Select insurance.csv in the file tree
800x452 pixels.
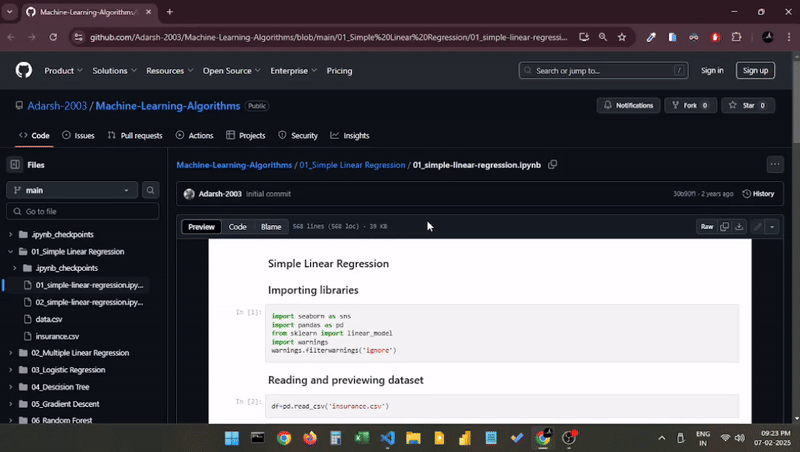[57, 336]
